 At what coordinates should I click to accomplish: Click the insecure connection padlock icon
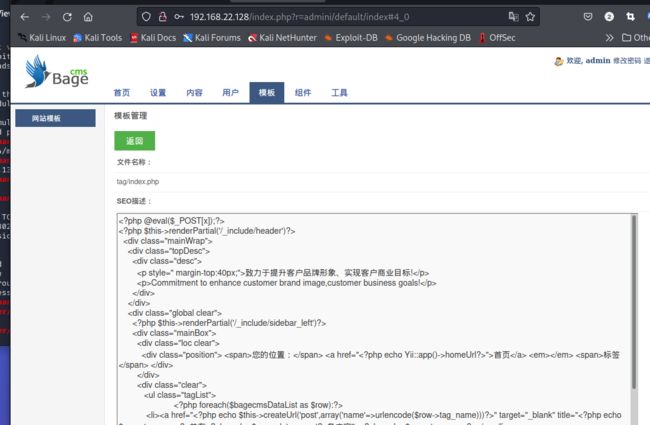162,17
